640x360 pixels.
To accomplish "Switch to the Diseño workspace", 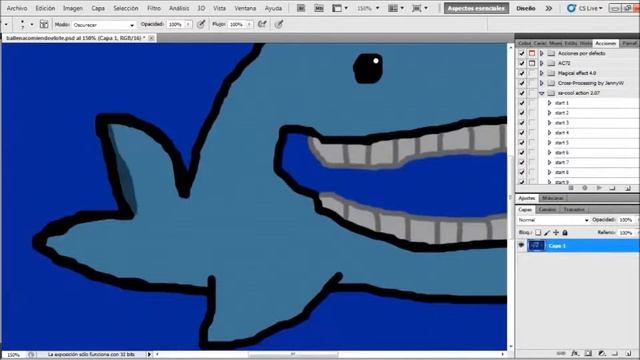I will (x=526, y=8).
